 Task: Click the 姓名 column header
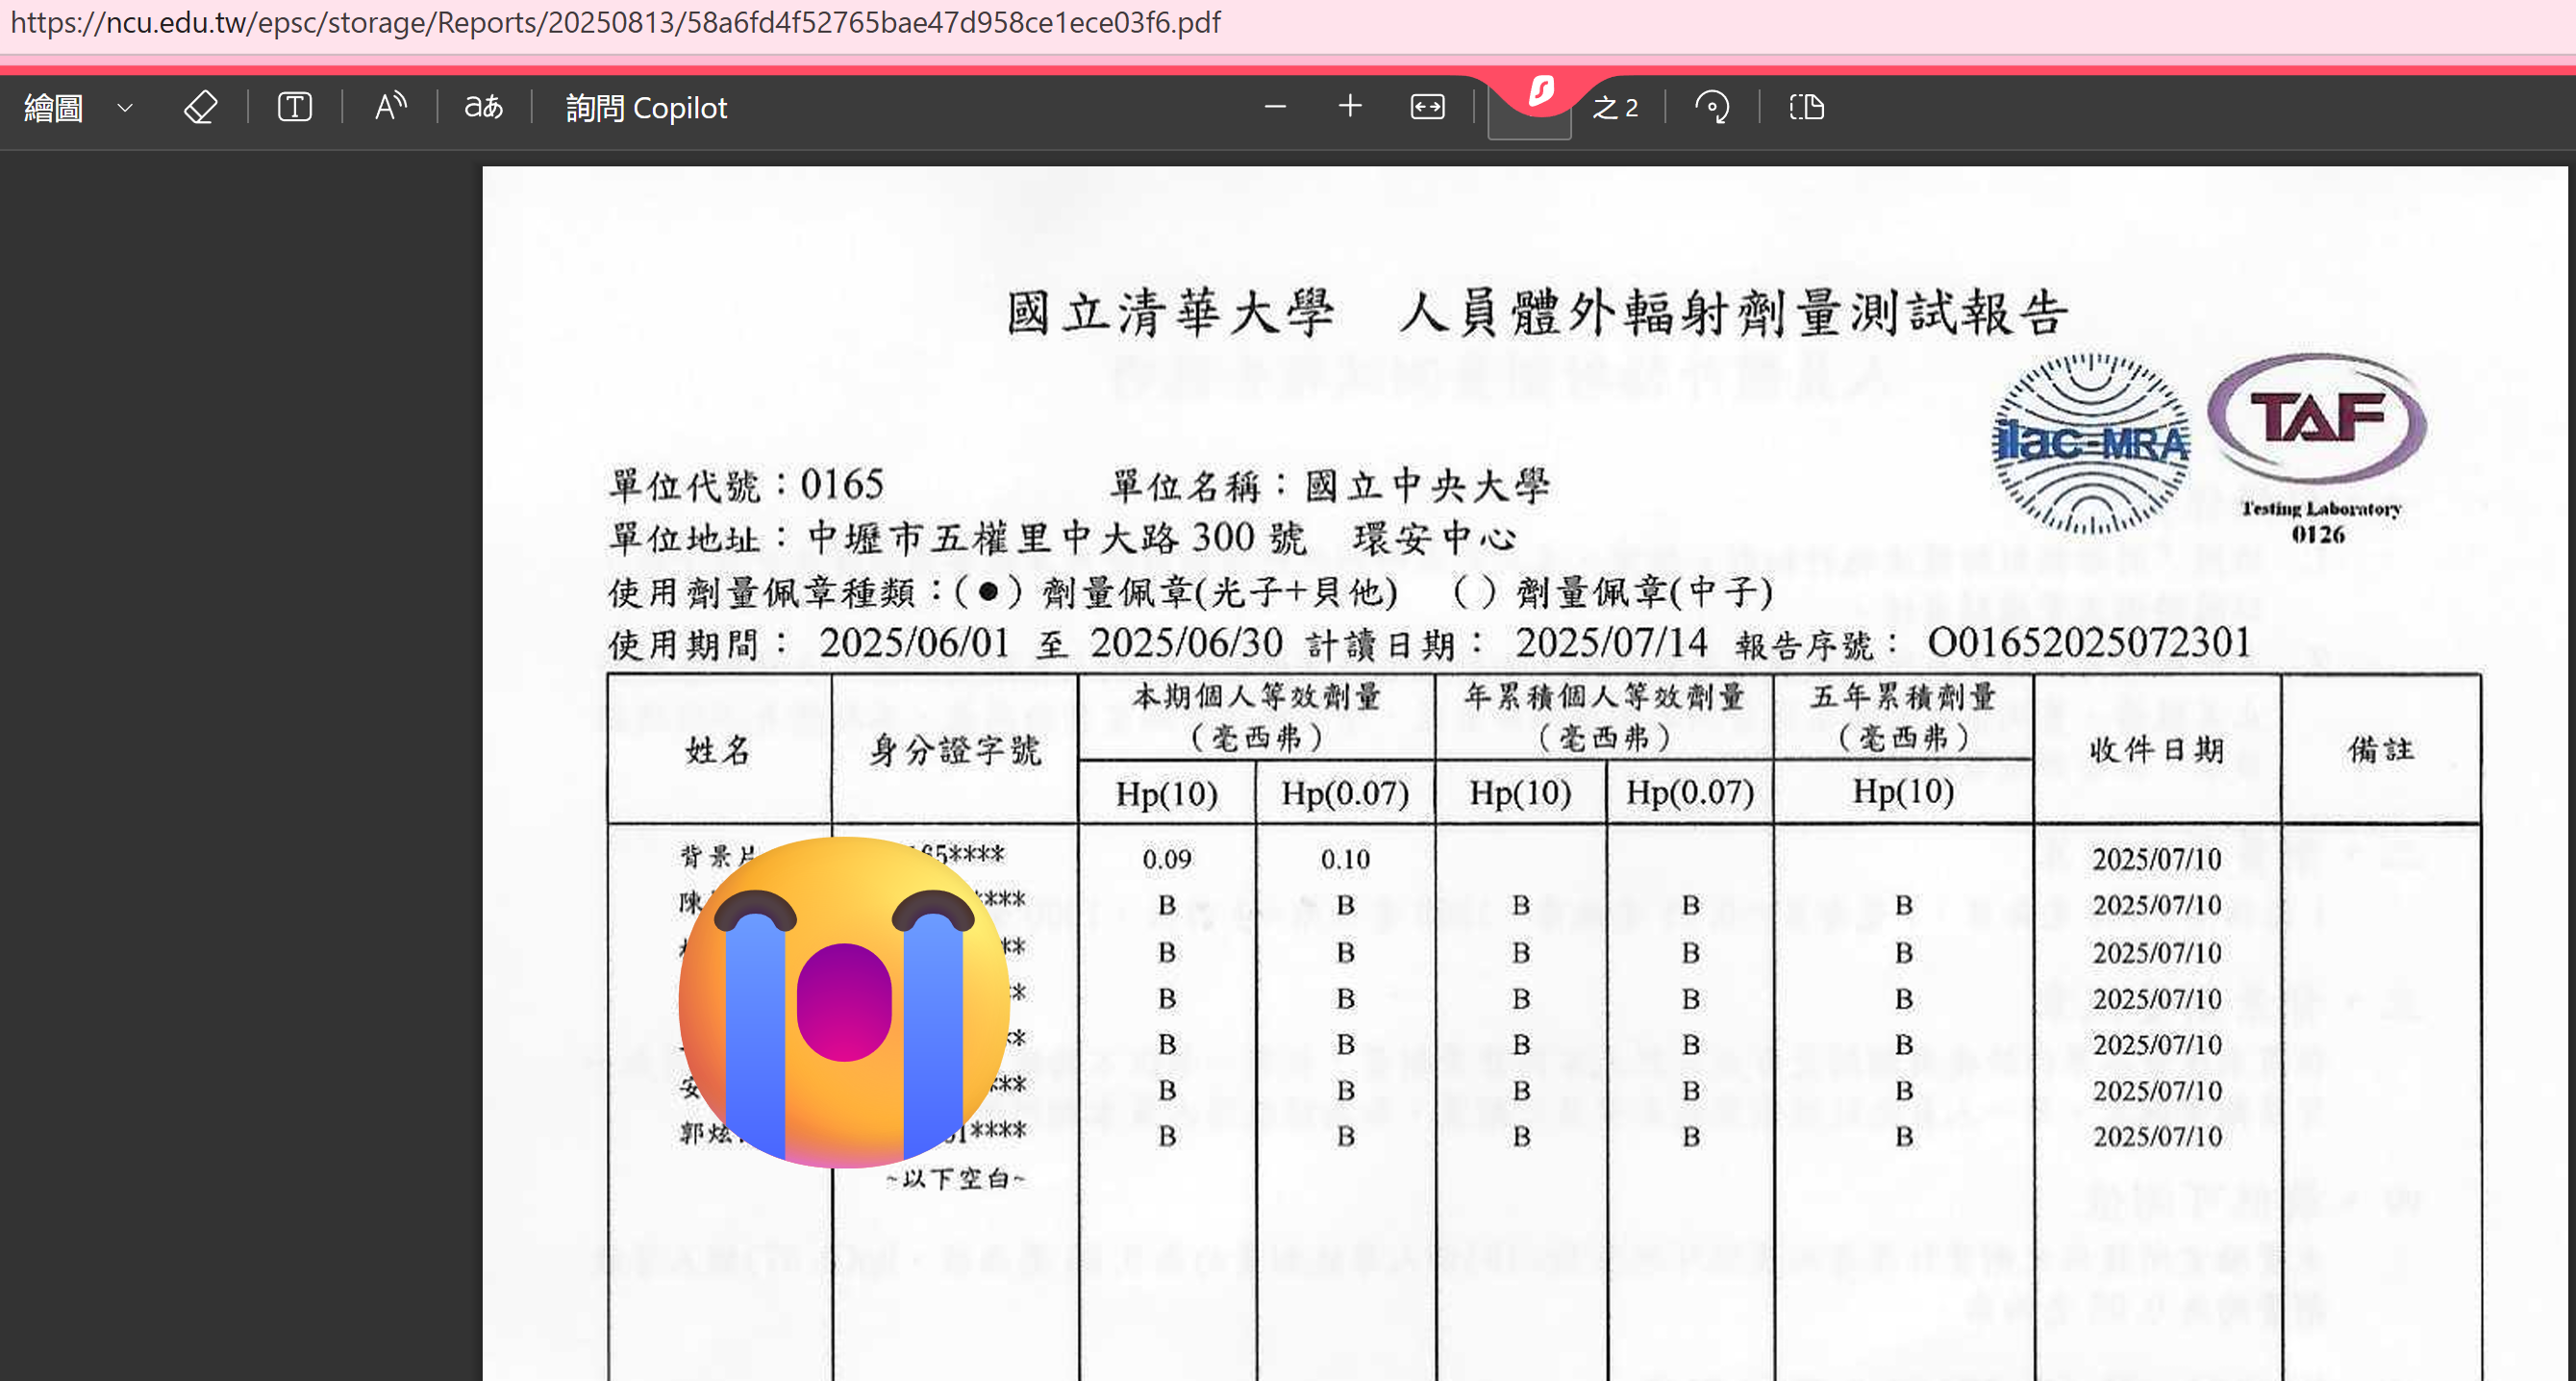coord(718,750)
